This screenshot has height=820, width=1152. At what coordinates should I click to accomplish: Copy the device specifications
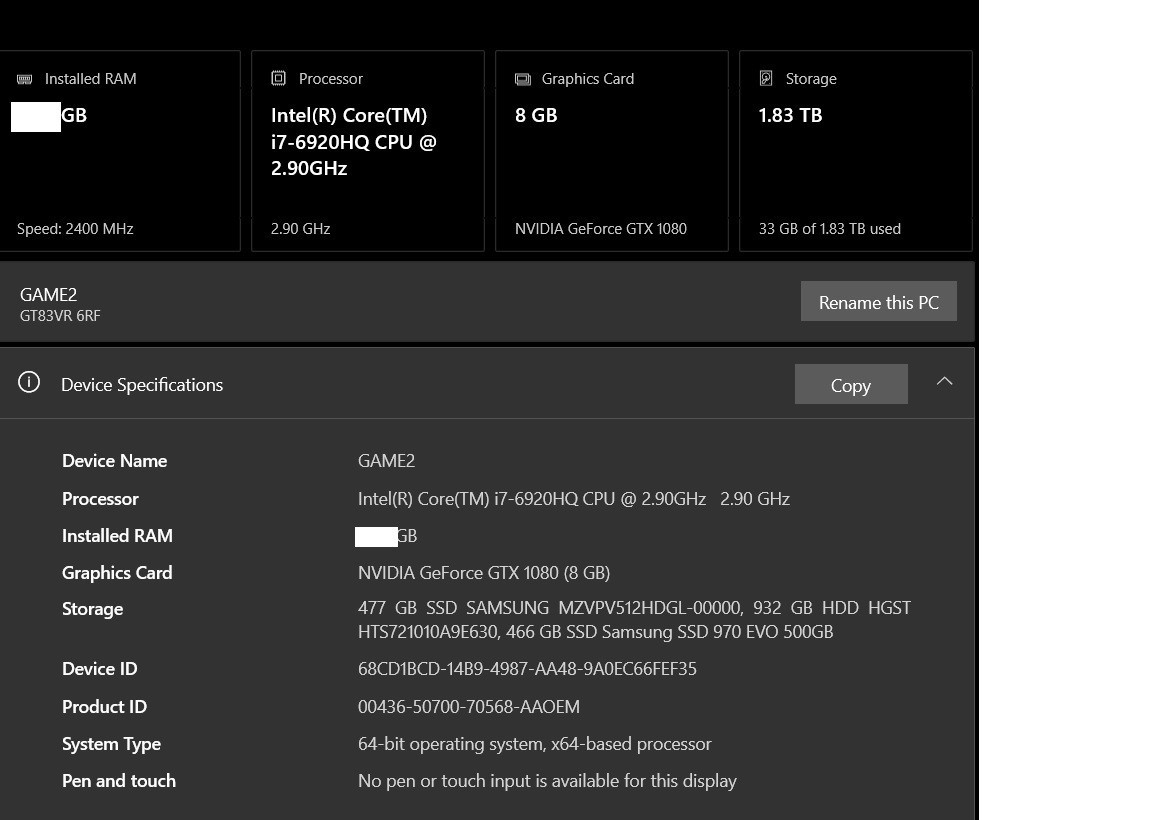pyautogui.click(x=851, y=384)
